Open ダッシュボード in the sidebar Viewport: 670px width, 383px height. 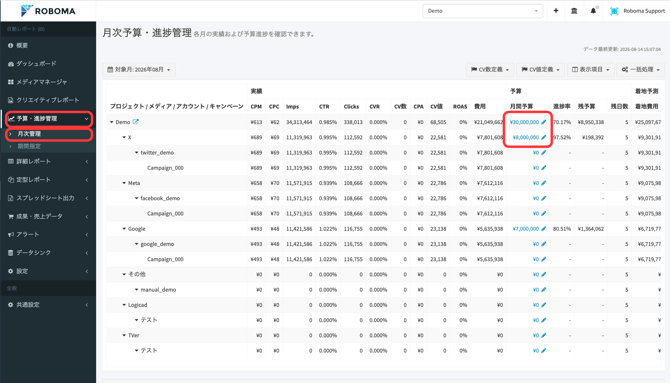pos(48,64)
